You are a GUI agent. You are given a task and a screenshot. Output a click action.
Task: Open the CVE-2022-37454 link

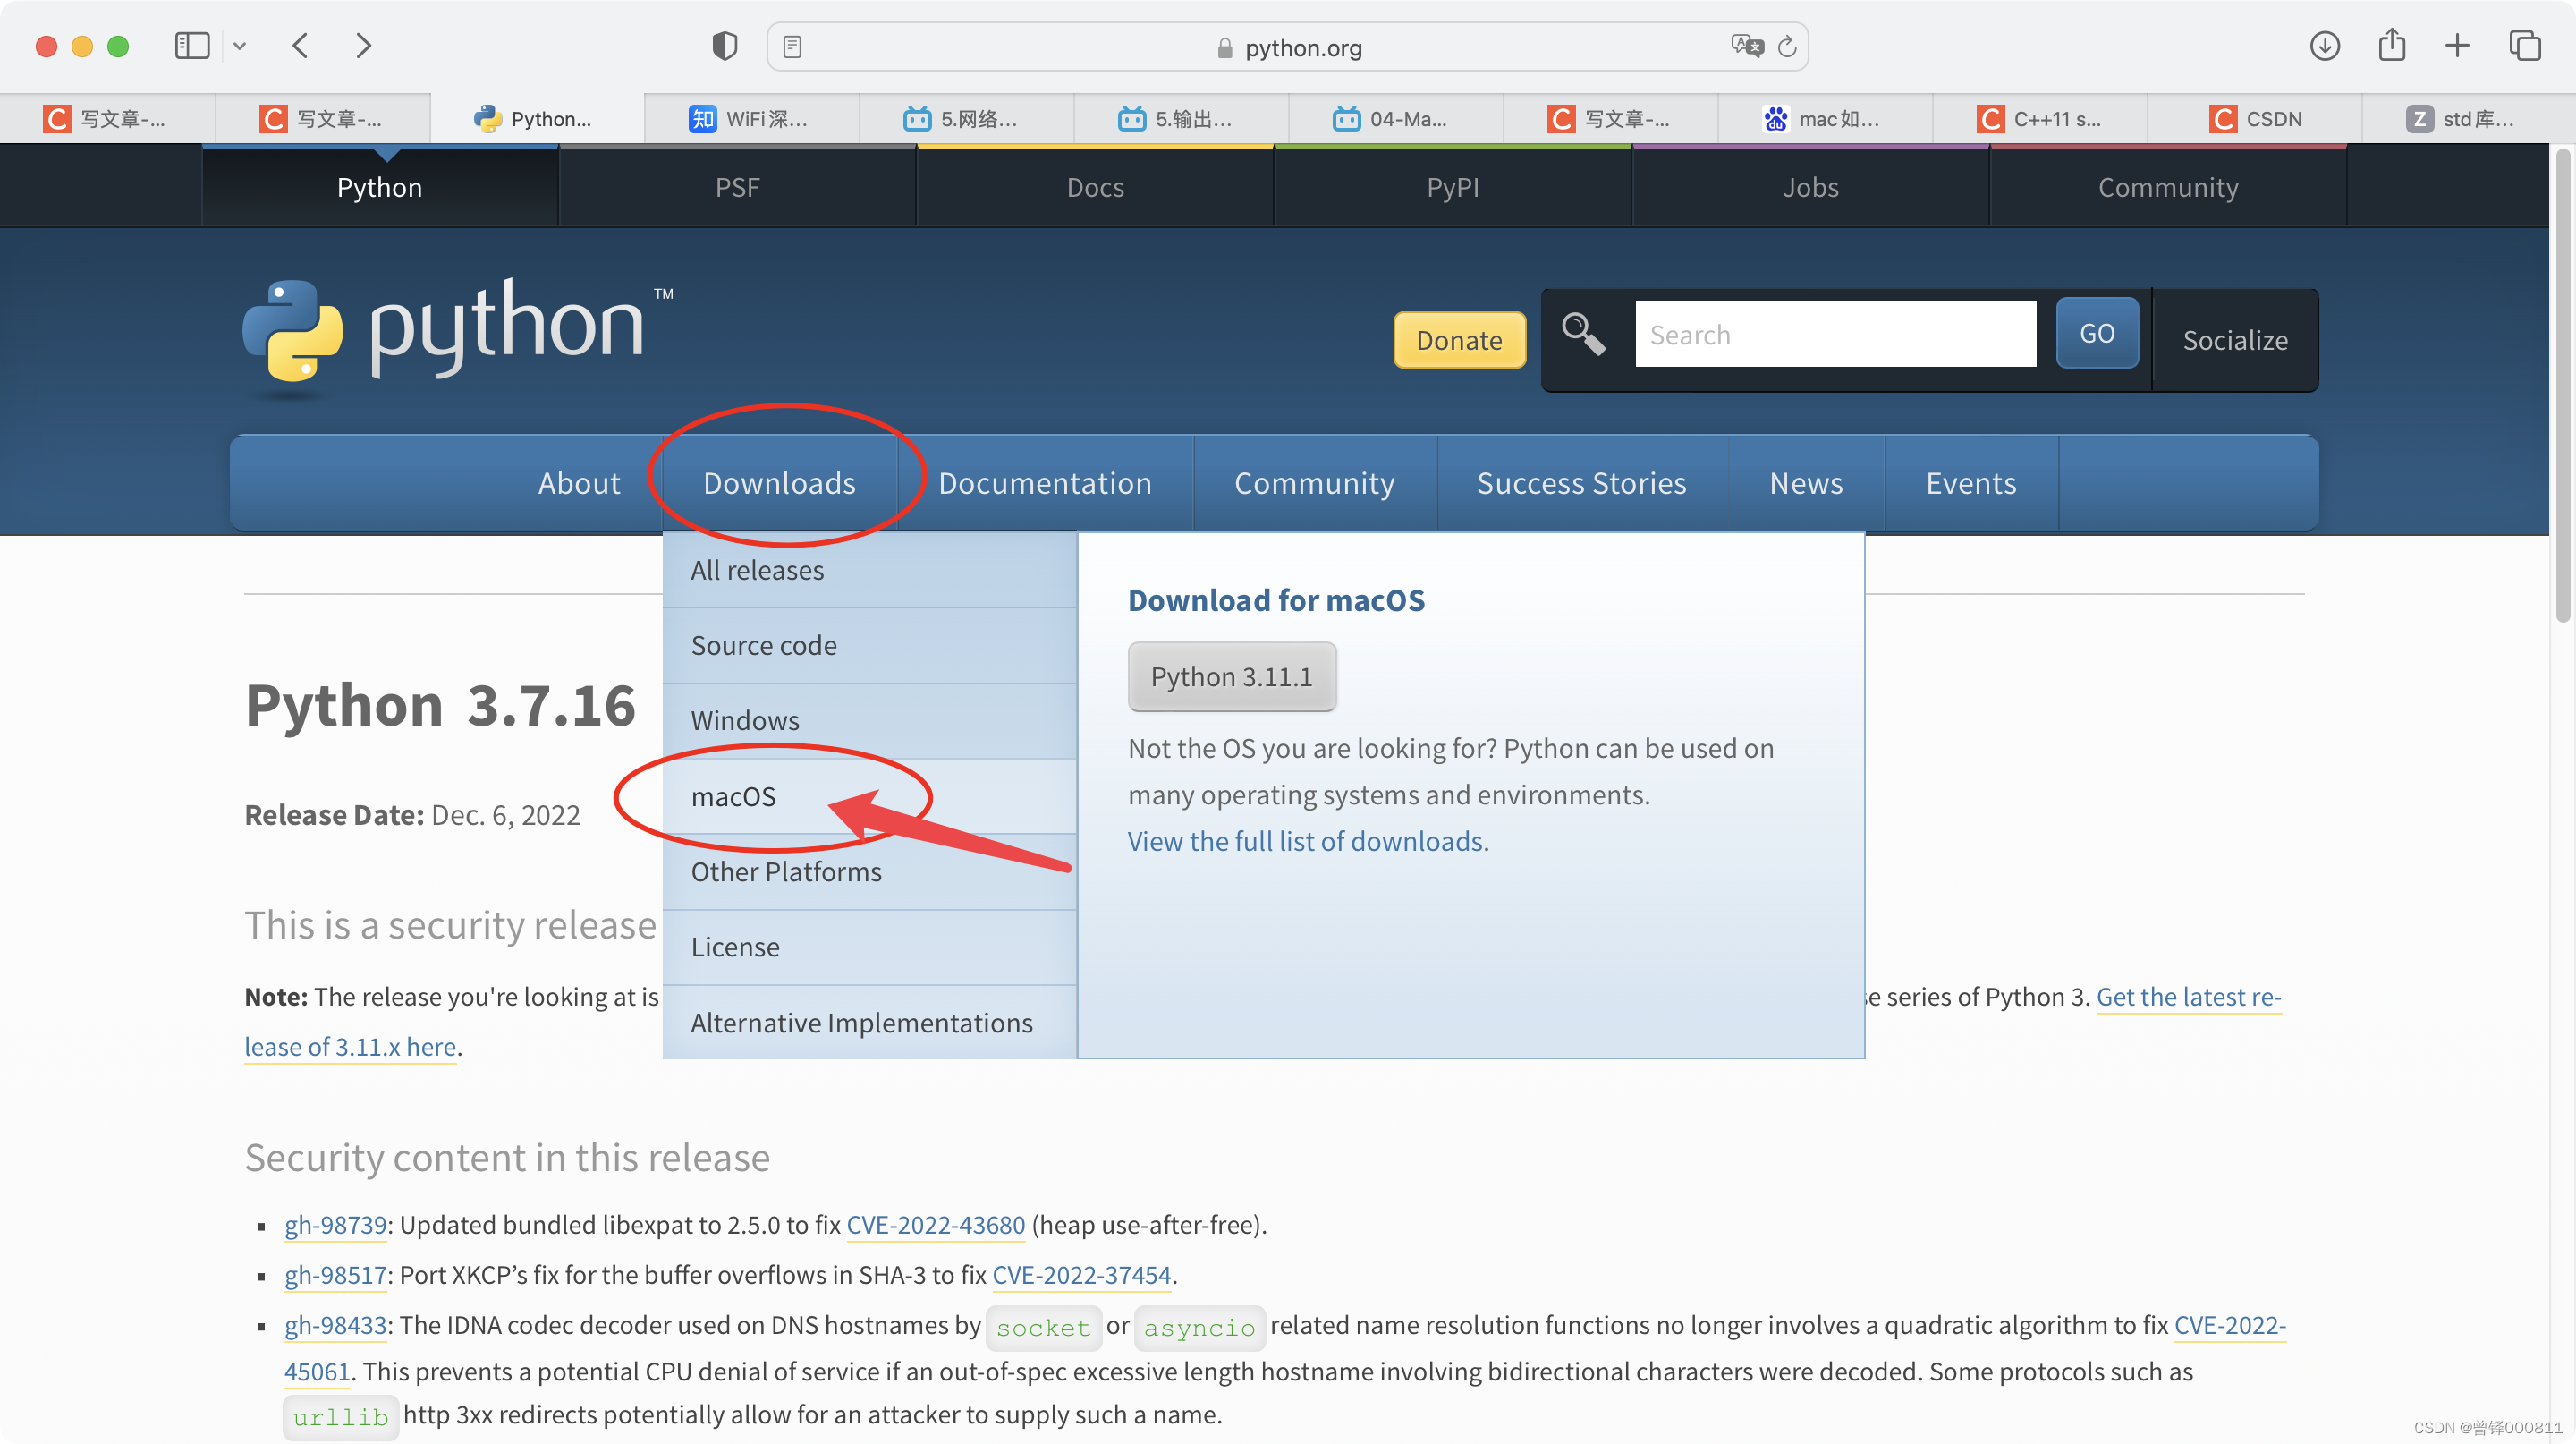[x=1081, y=1274]
